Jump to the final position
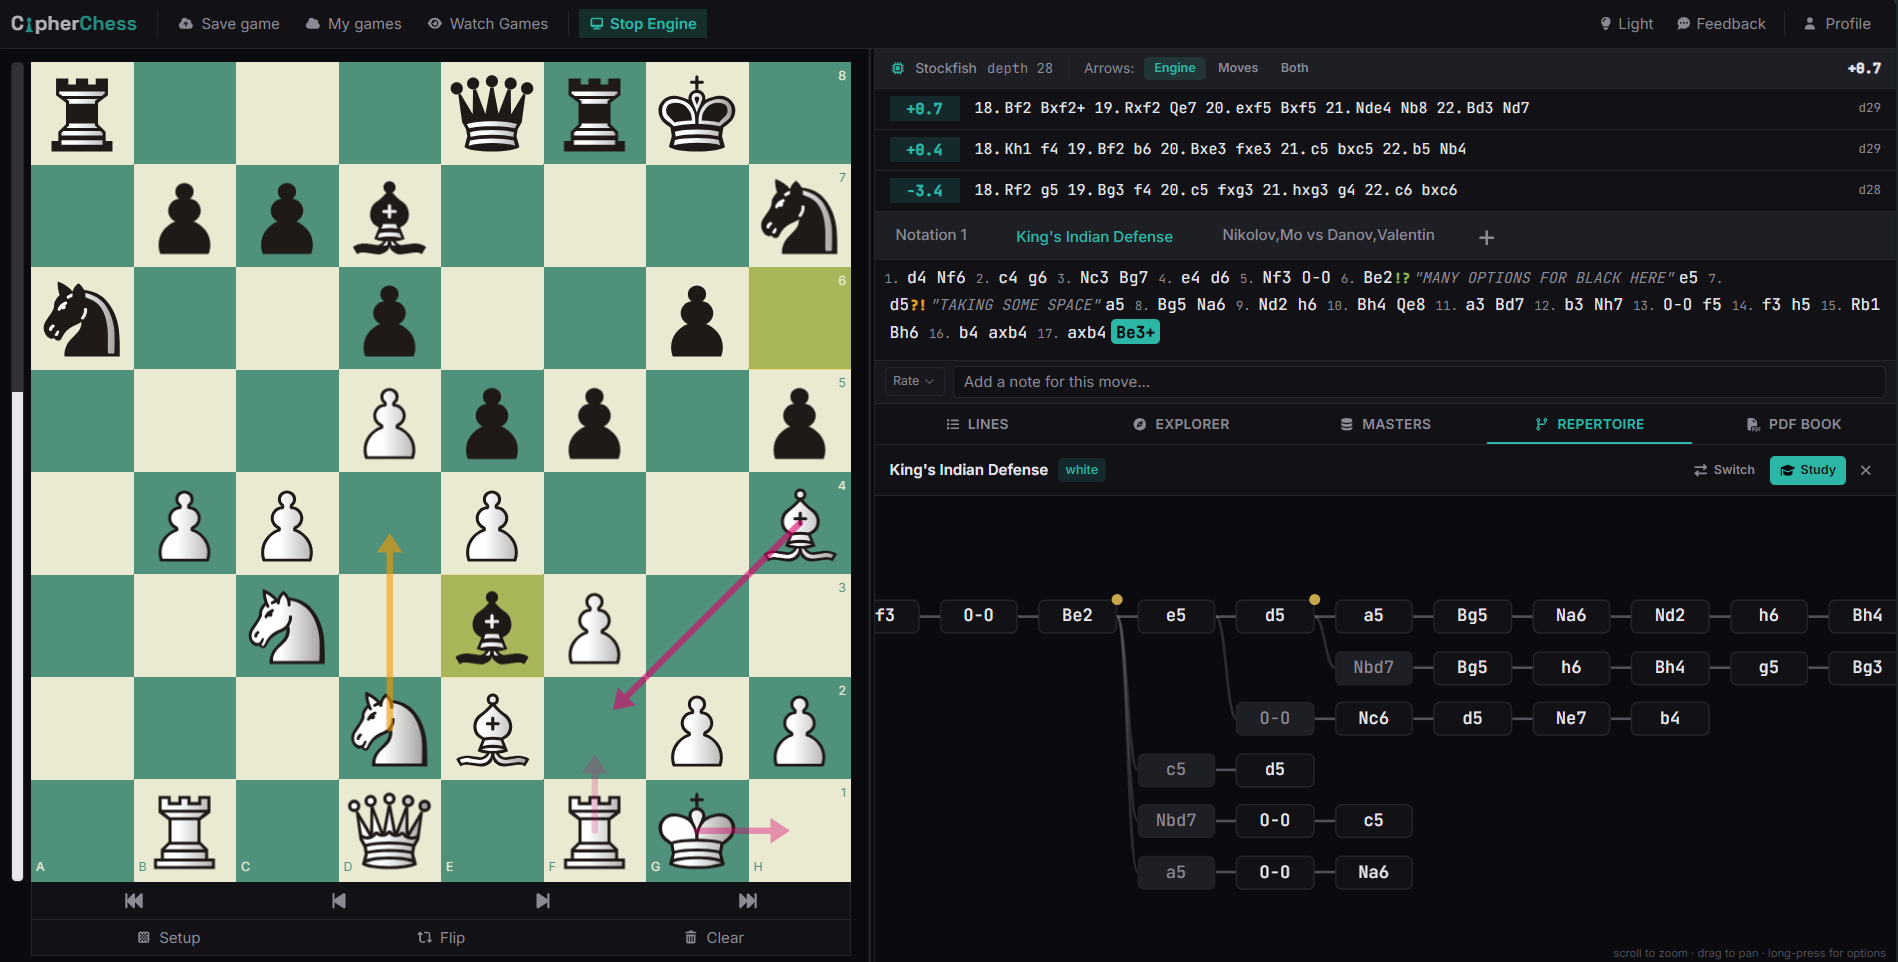The height and width of the screenshot is (962, 1898). click(x=747, y=900)
